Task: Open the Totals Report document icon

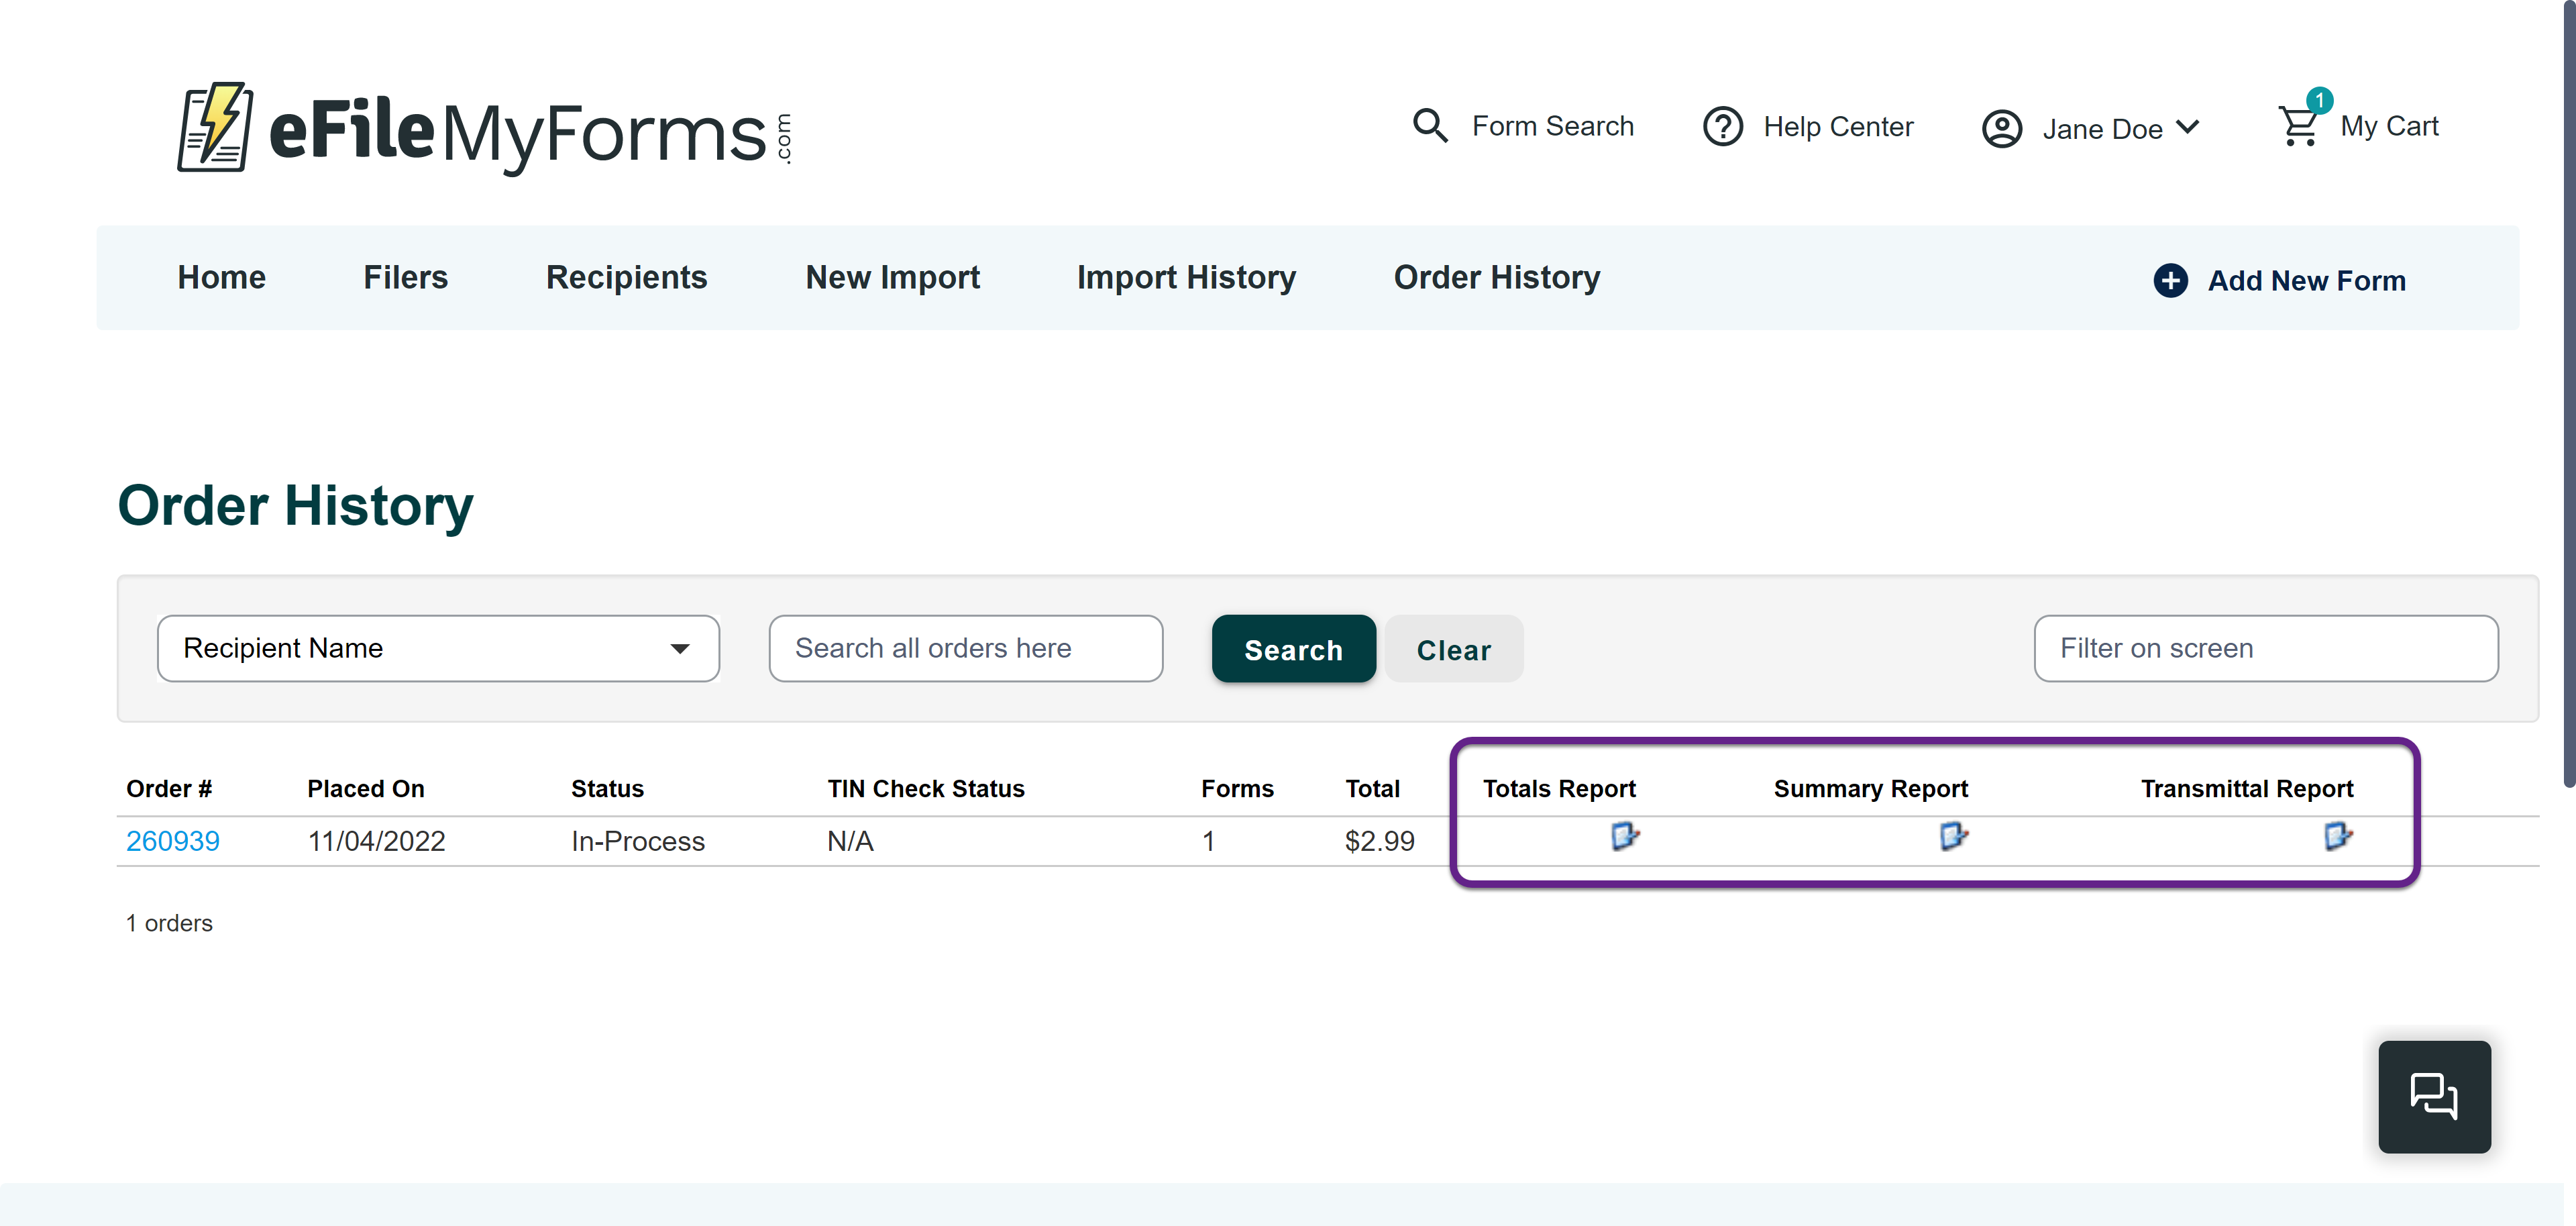Action: coord(1624,835)
